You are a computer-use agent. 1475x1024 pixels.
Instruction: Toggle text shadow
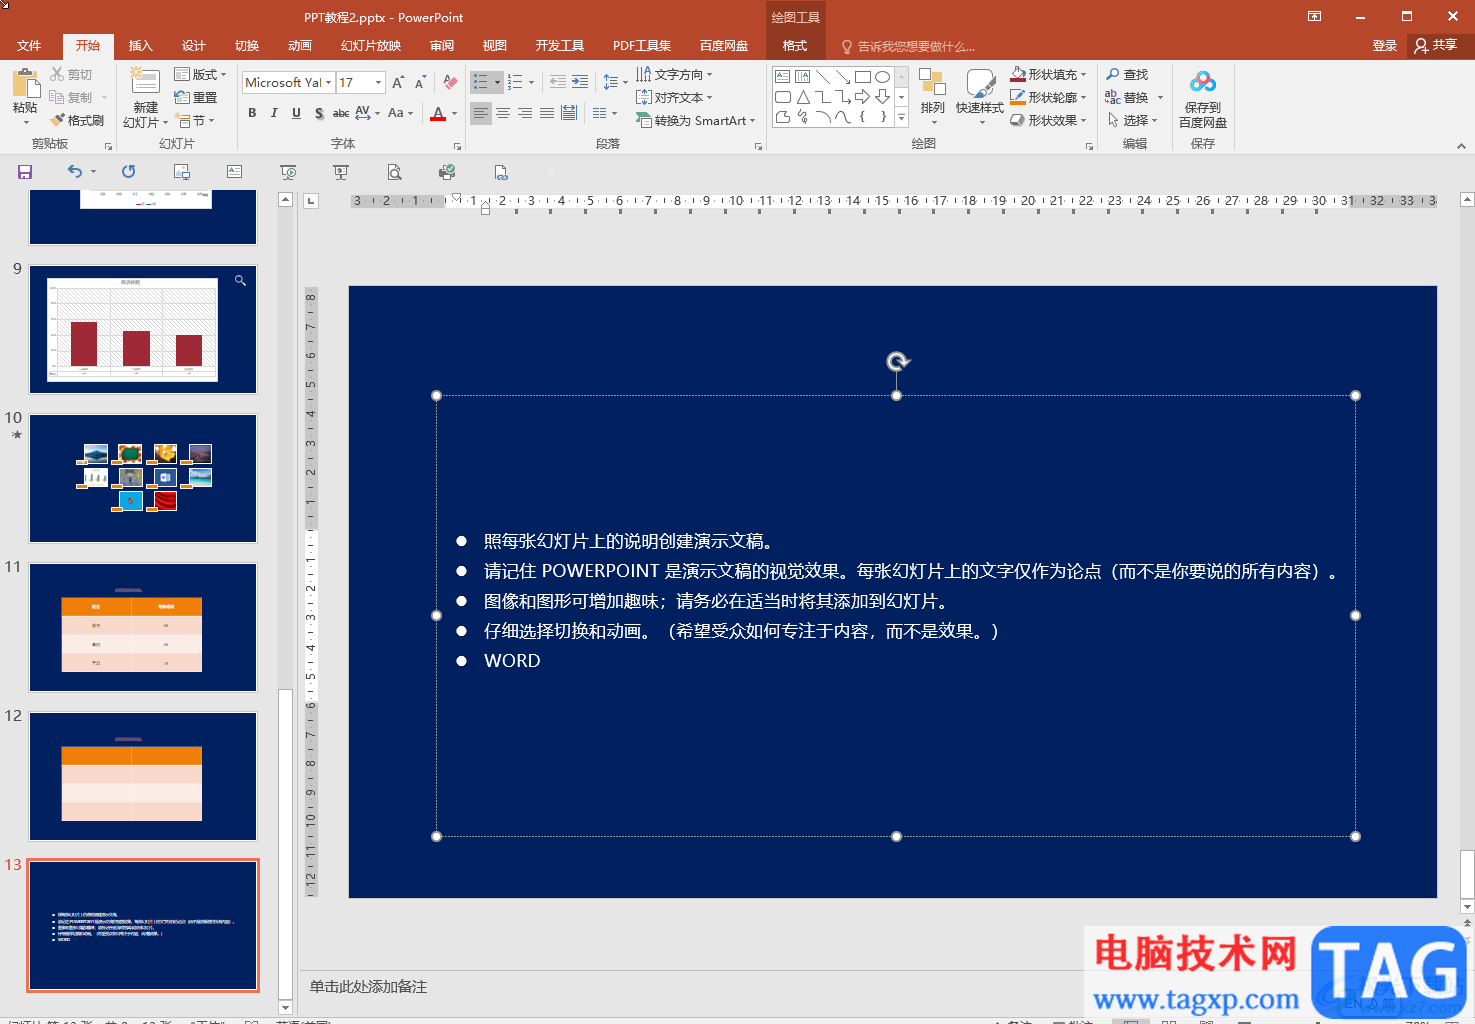coord(318,113)
